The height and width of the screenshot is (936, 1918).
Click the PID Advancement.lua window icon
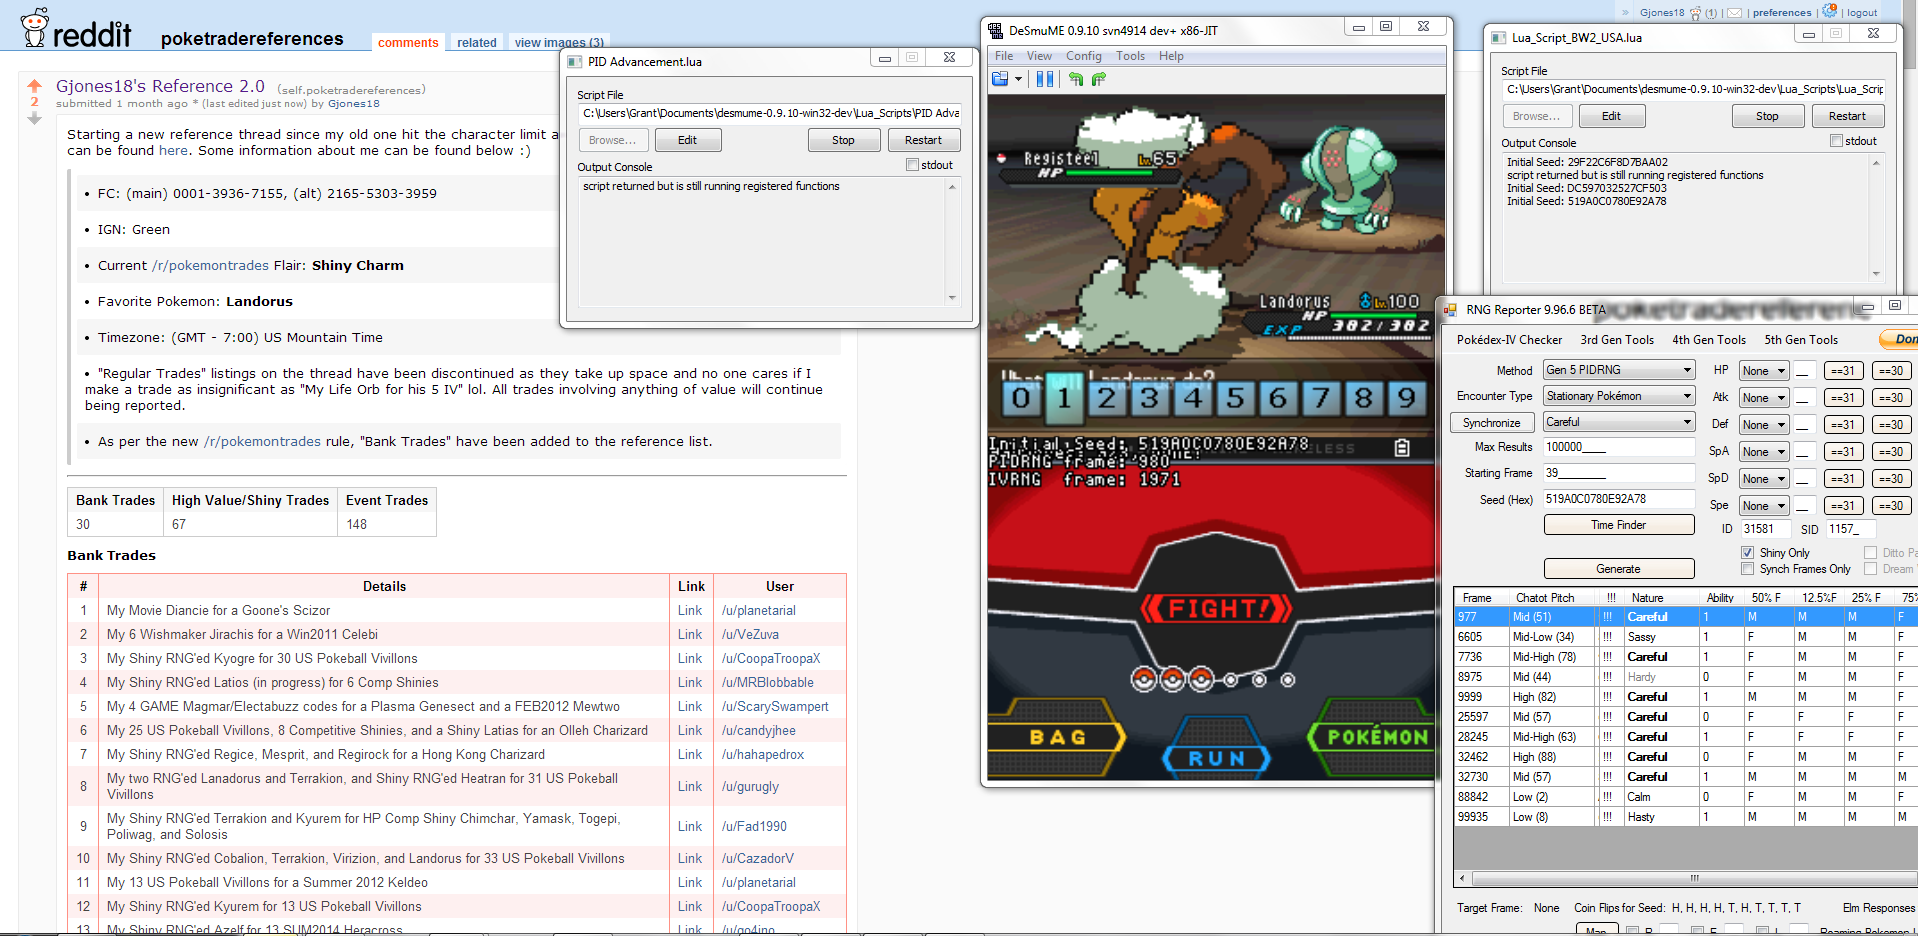click(575, 62)
